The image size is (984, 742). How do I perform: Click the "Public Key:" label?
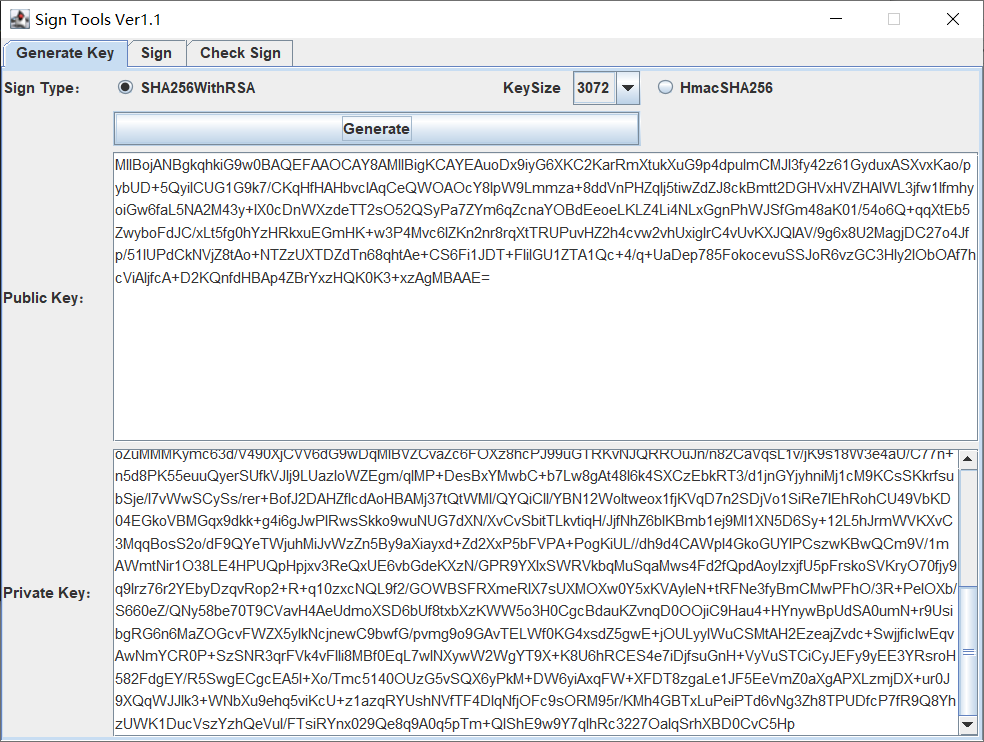[43, 298]
